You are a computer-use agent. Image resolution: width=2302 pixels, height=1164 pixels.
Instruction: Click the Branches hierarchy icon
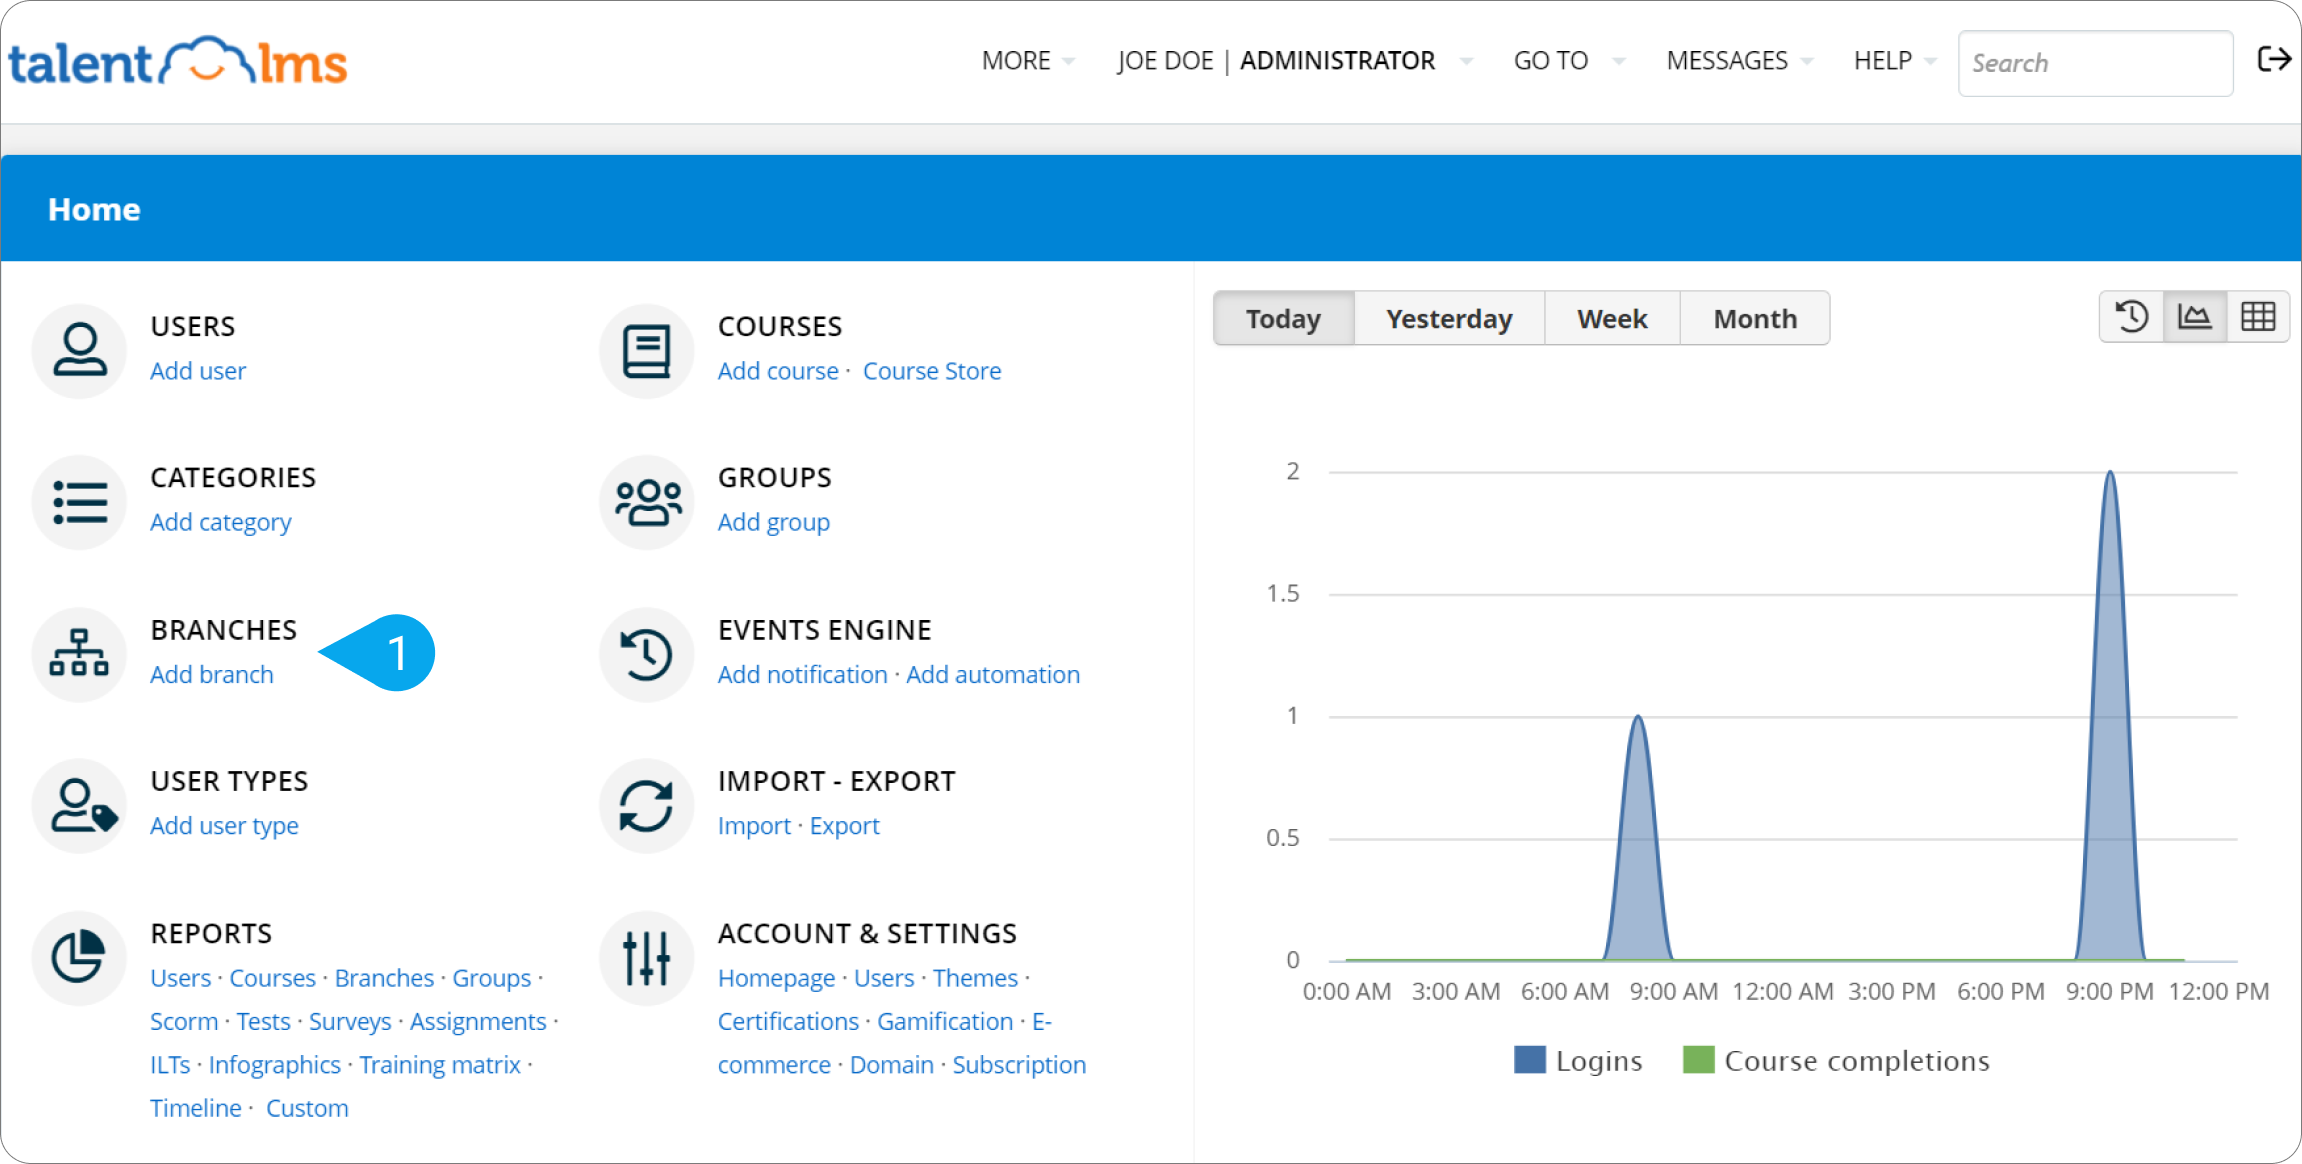(79, 654)
